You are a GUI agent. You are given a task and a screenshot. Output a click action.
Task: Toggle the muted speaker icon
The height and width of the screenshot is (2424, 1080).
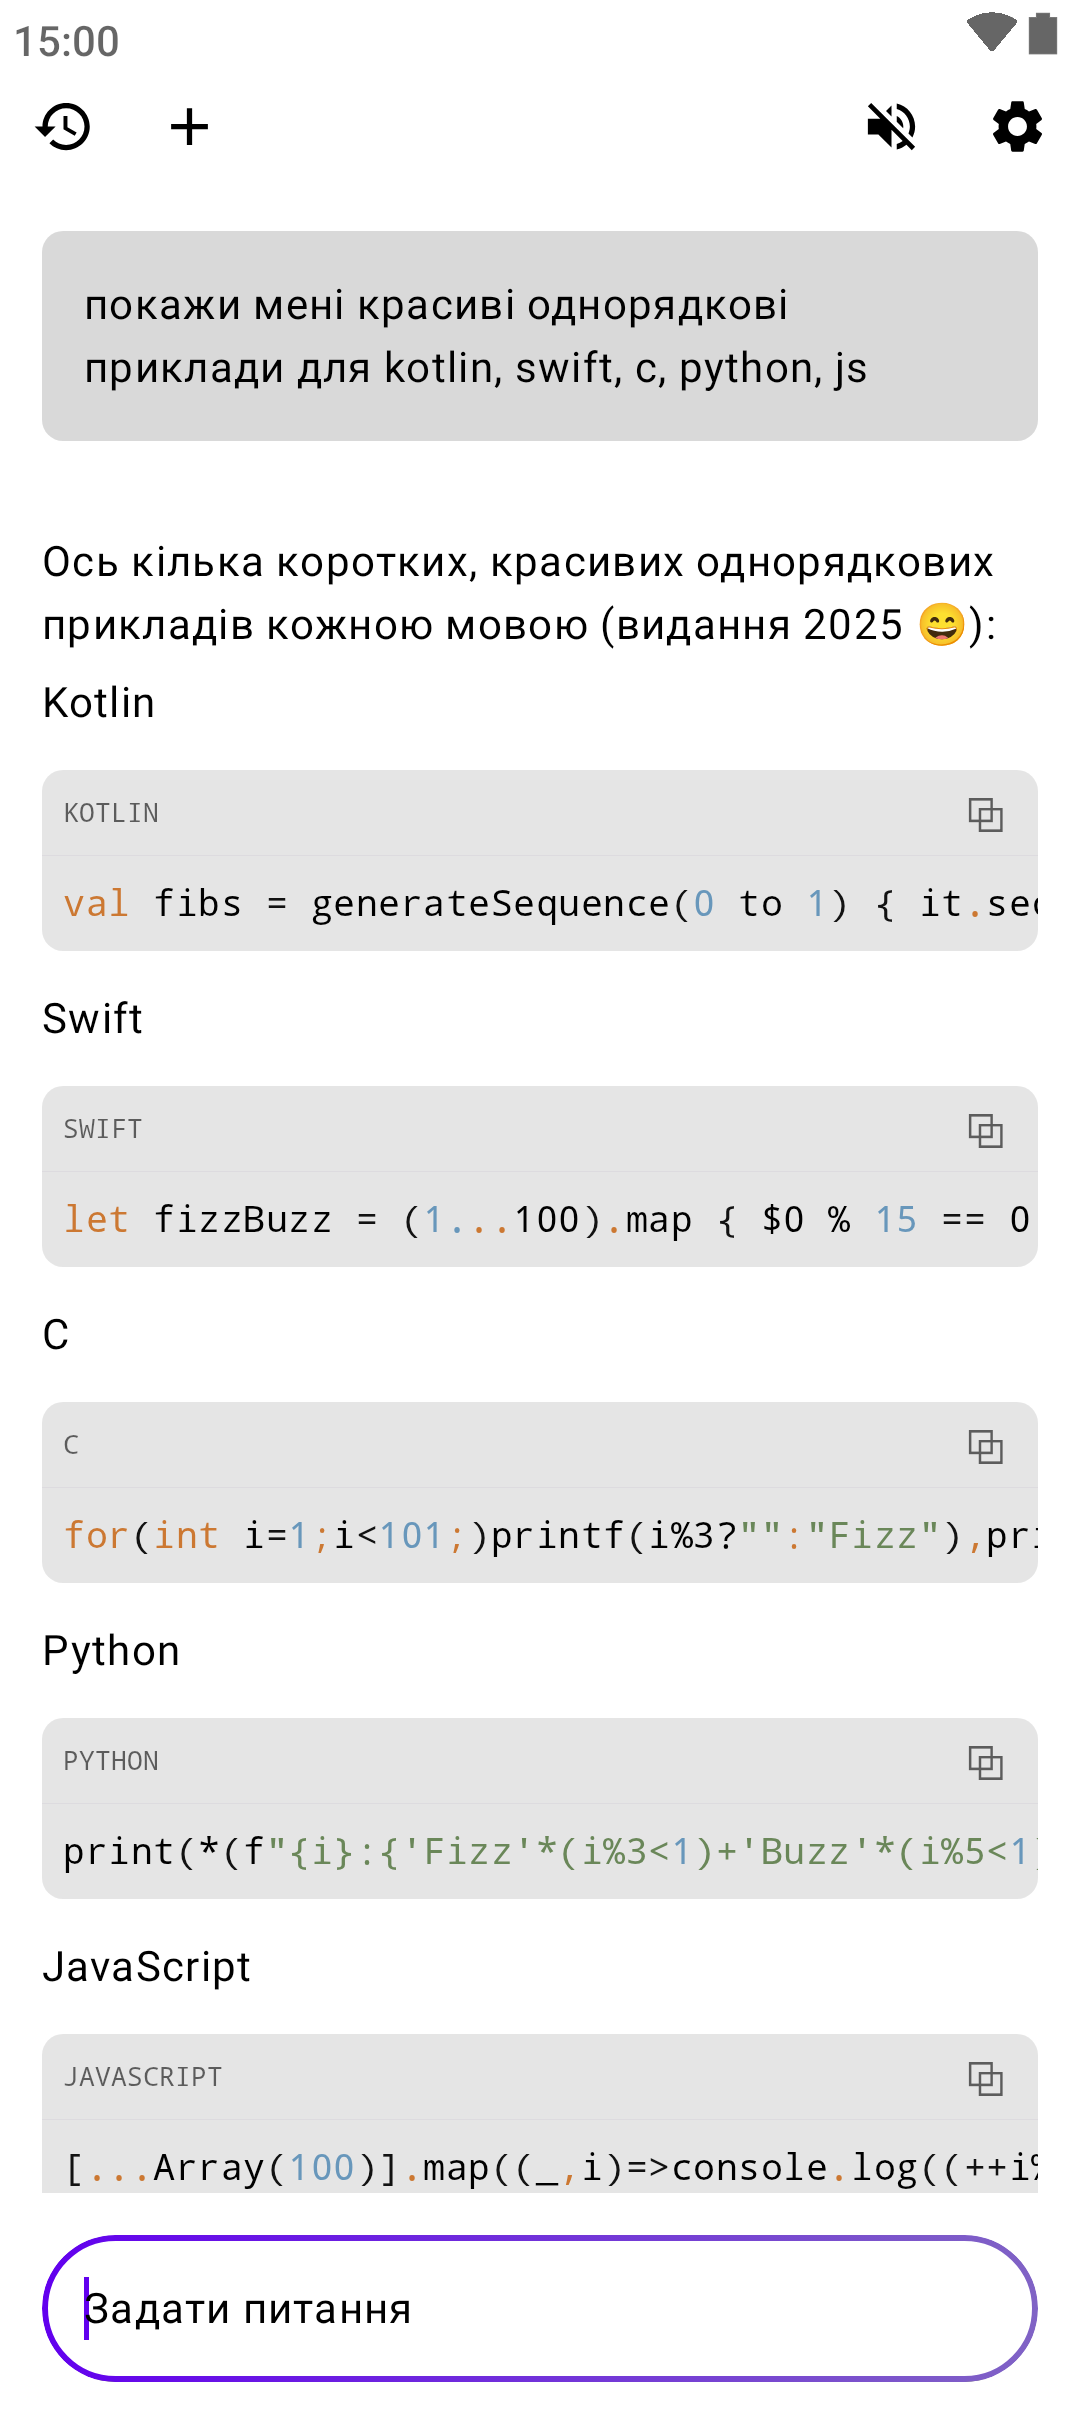[x=891, y=127]
